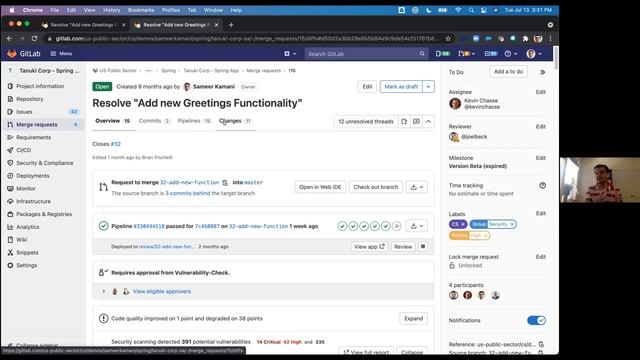Open Analytics in sidebar
Image resolution: width=640 pixels, height=360 pixels.
(x=28, y=227)
